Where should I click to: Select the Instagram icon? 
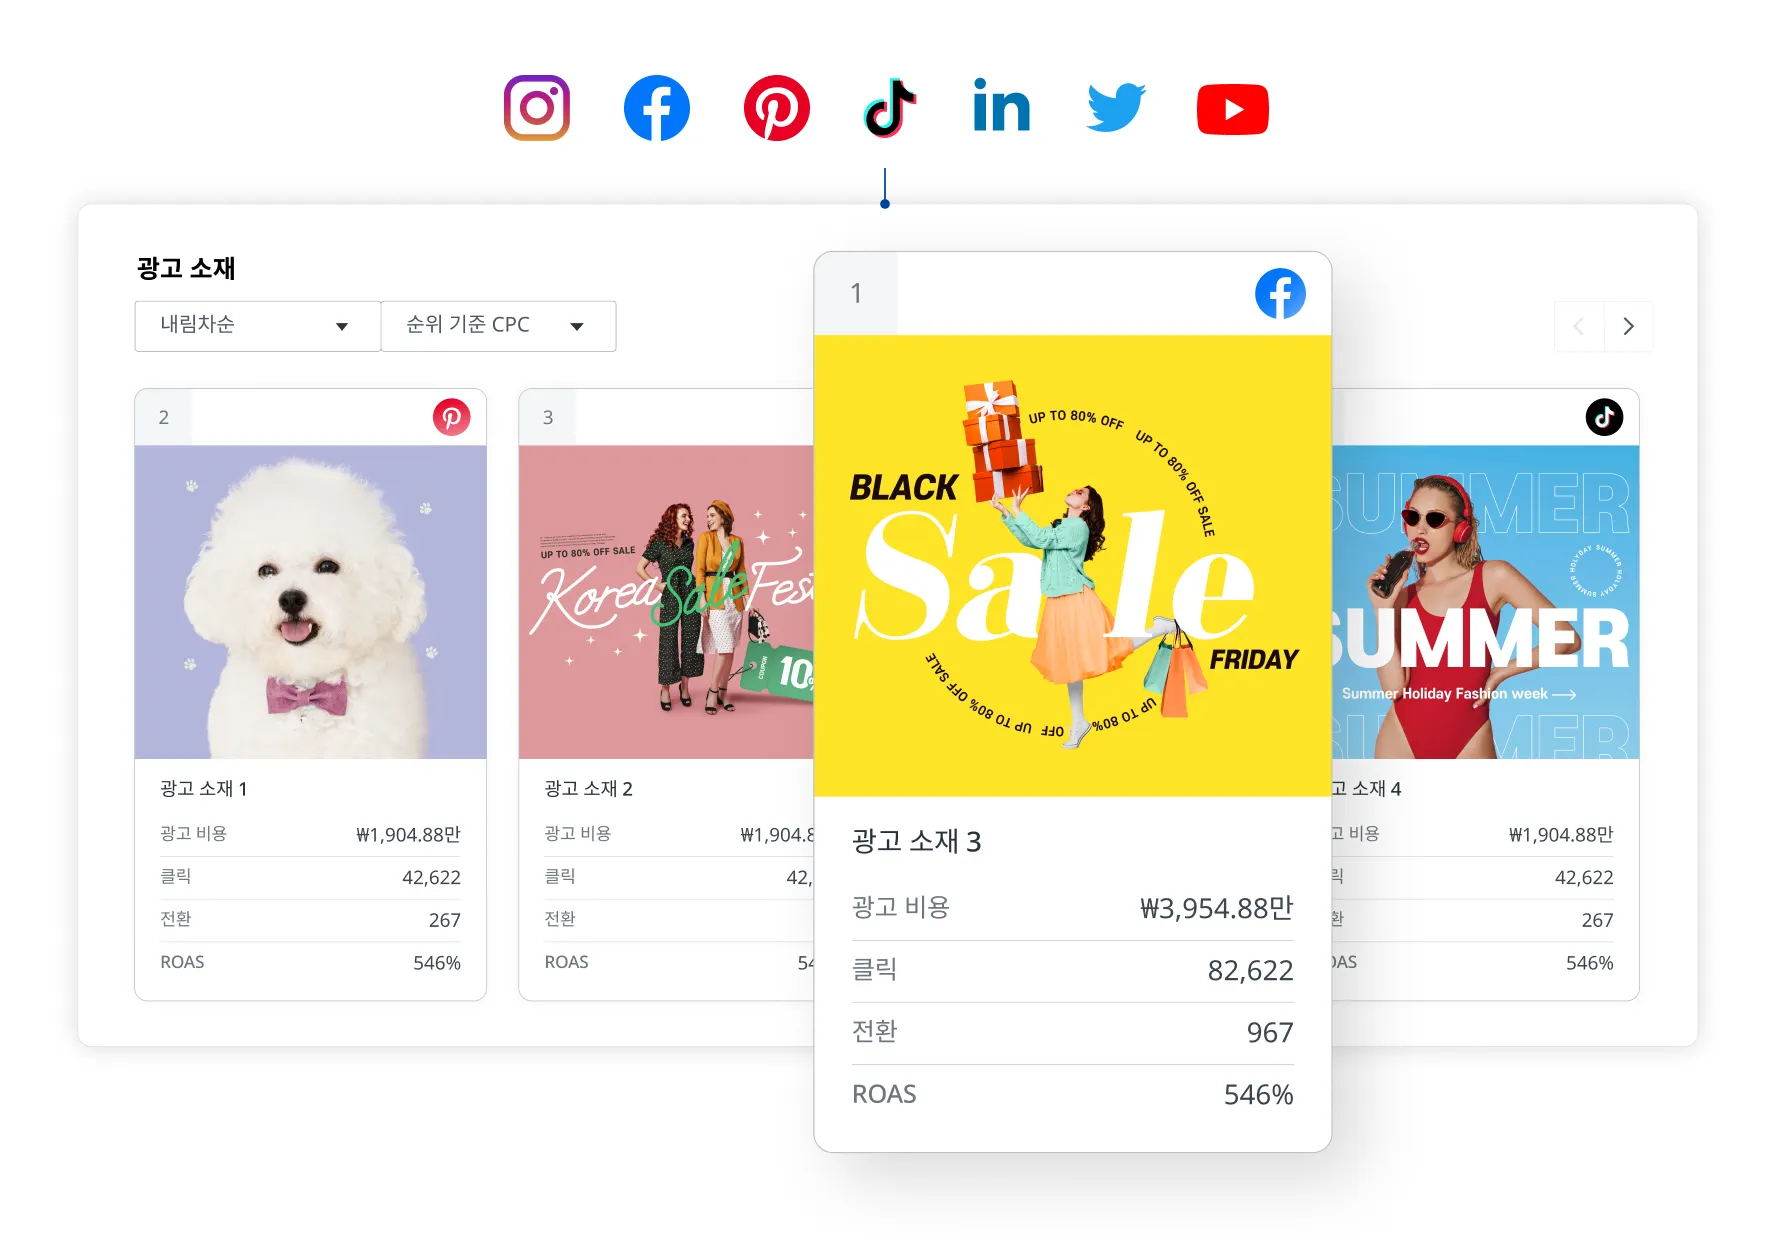537,108
